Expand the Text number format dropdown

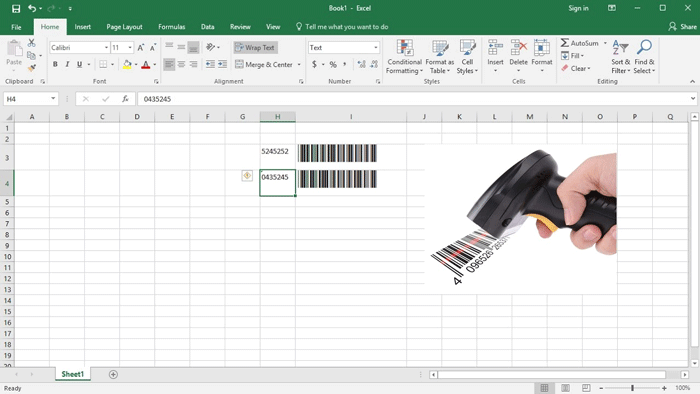pyautogui.click(x=375, y=47)
